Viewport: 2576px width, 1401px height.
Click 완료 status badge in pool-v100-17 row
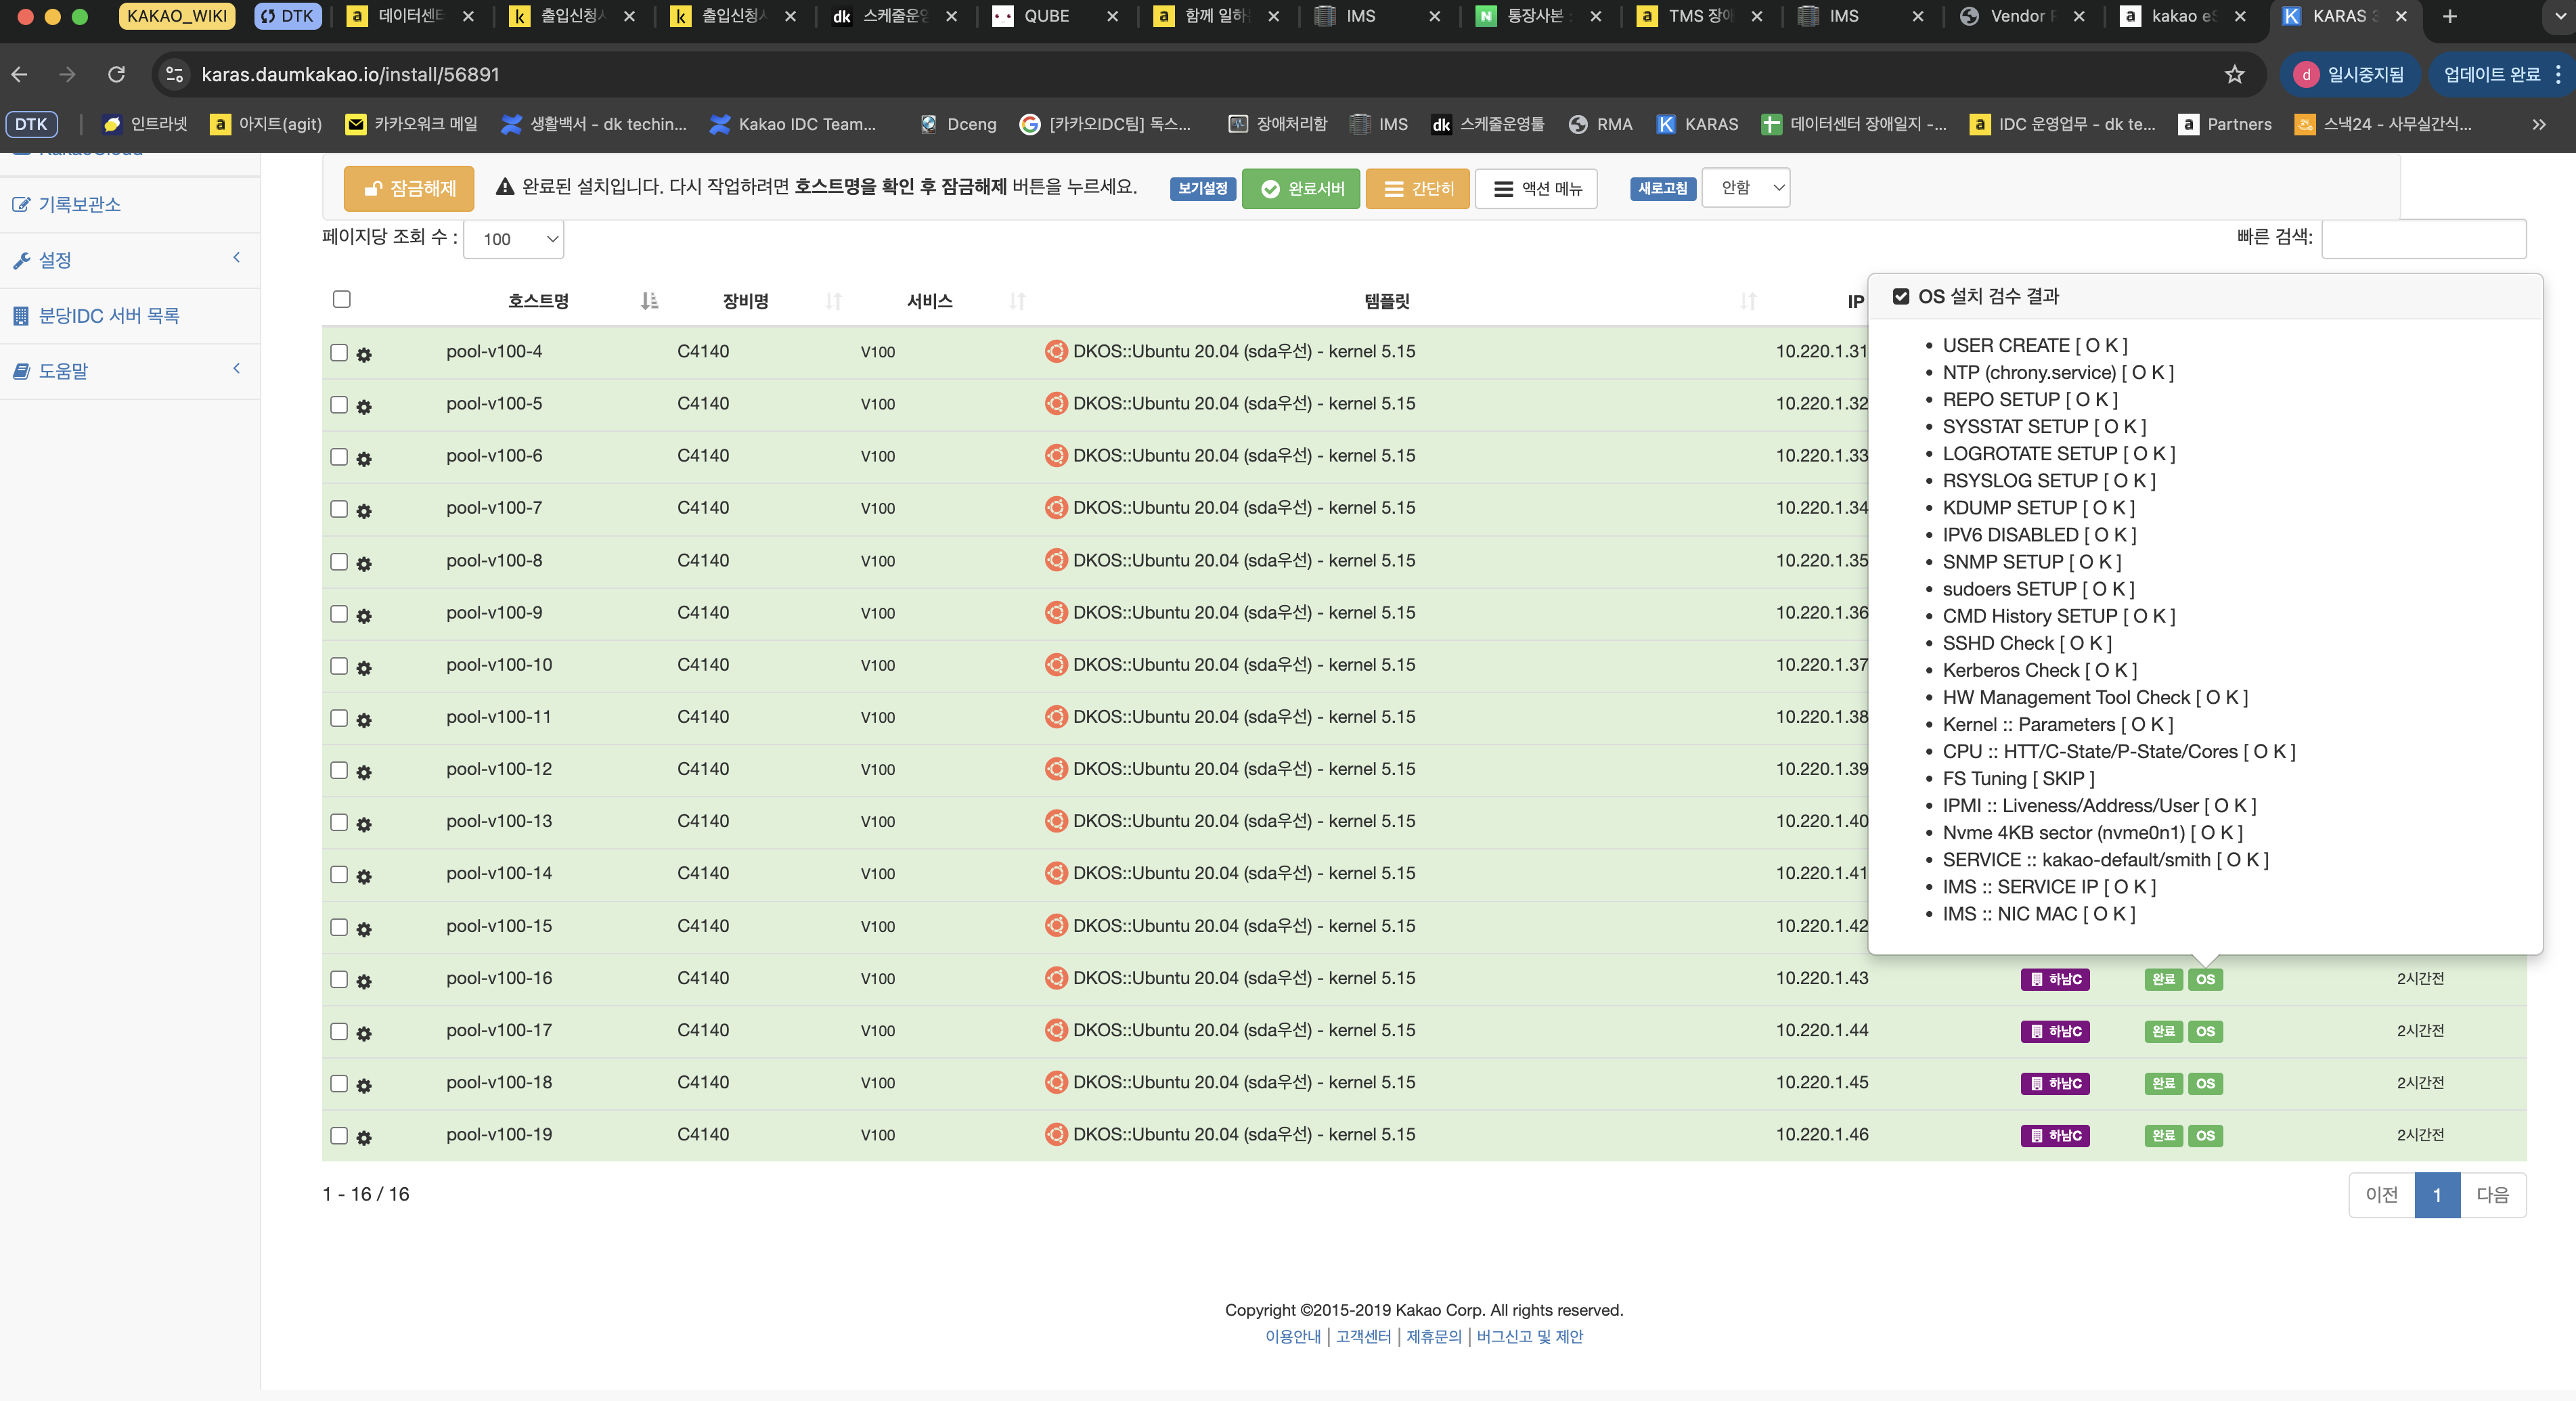(x=2163, y=1031)
